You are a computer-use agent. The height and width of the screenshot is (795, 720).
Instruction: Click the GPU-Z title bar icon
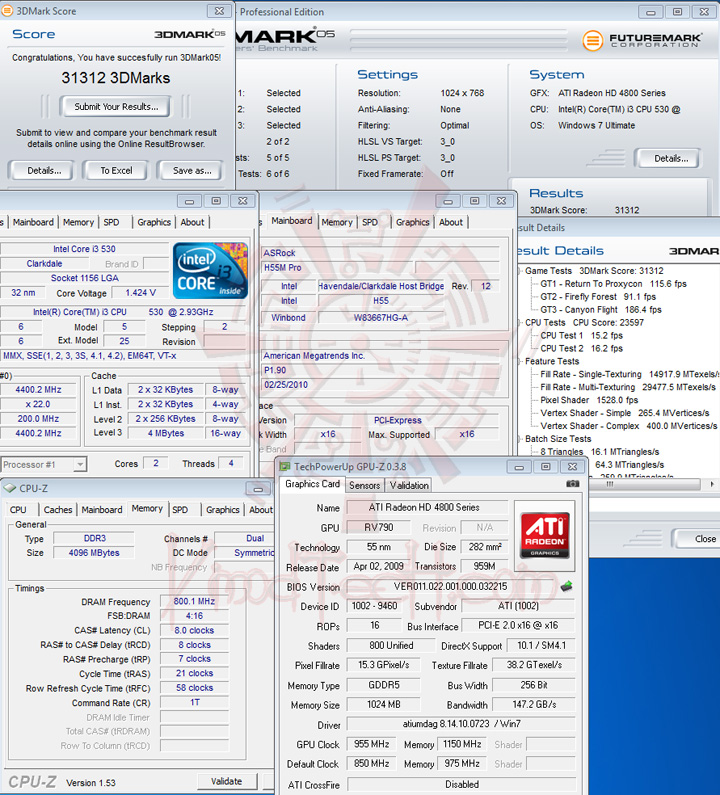(285, 466)
